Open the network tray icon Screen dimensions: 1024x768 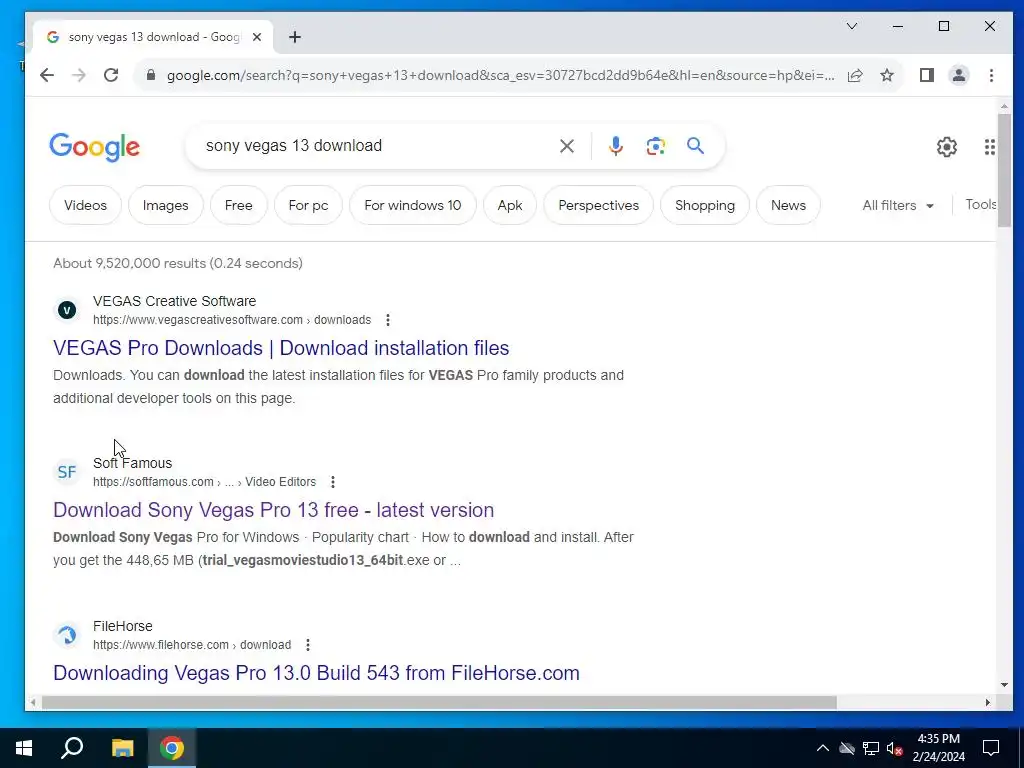[871, 748]
